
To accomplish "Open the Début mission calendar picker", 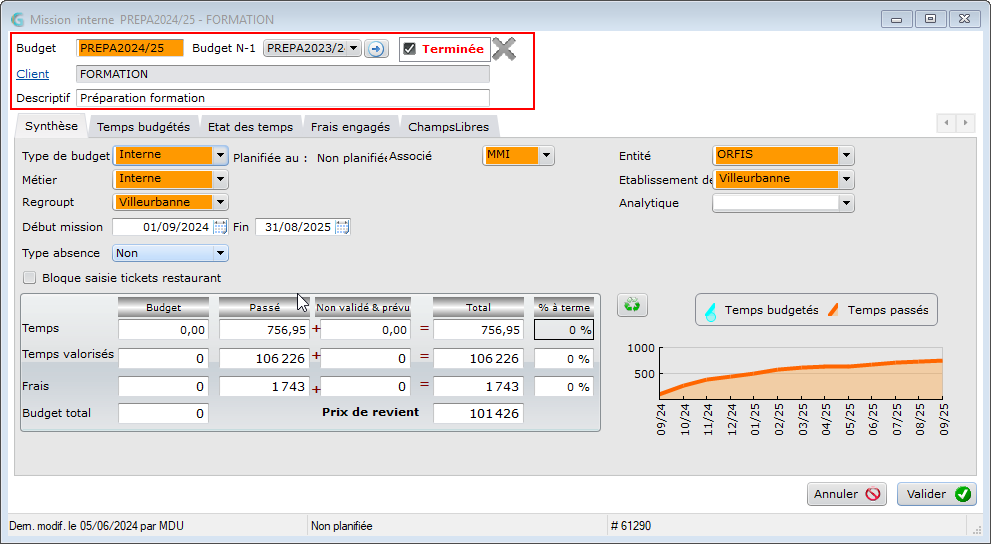I will coord(220,227).
